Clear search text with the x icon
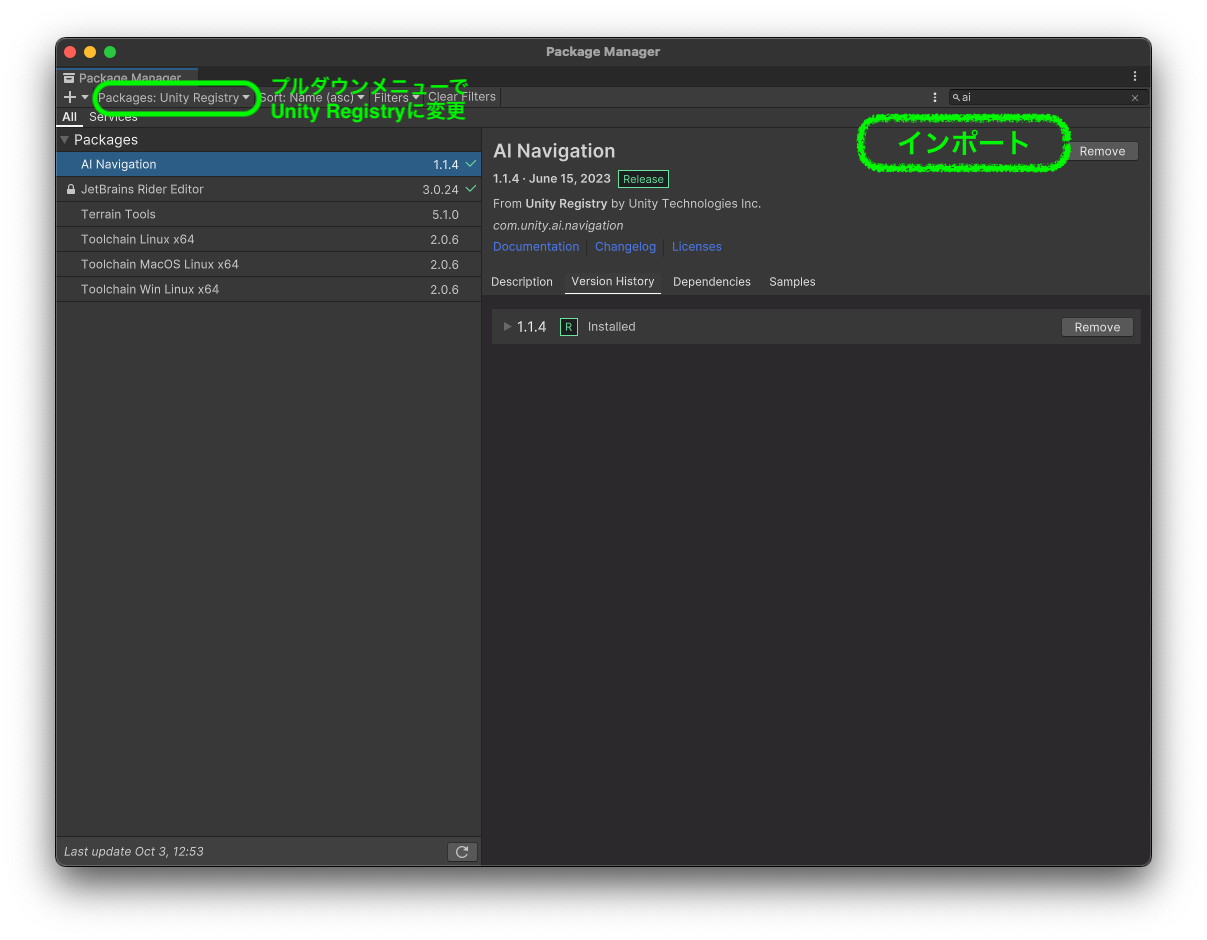Screen dimensions: 1207x940 point(1135,98)
